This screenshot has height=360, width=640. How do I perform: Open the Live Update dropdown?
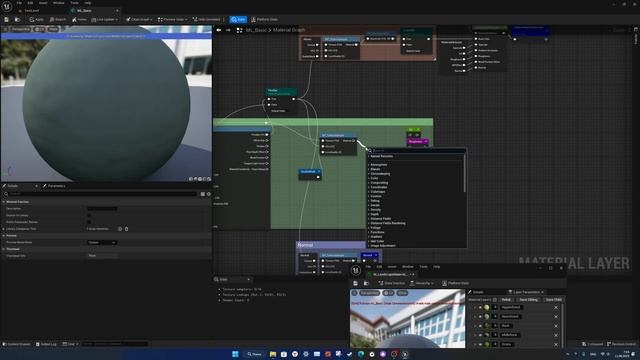point(104,19)
